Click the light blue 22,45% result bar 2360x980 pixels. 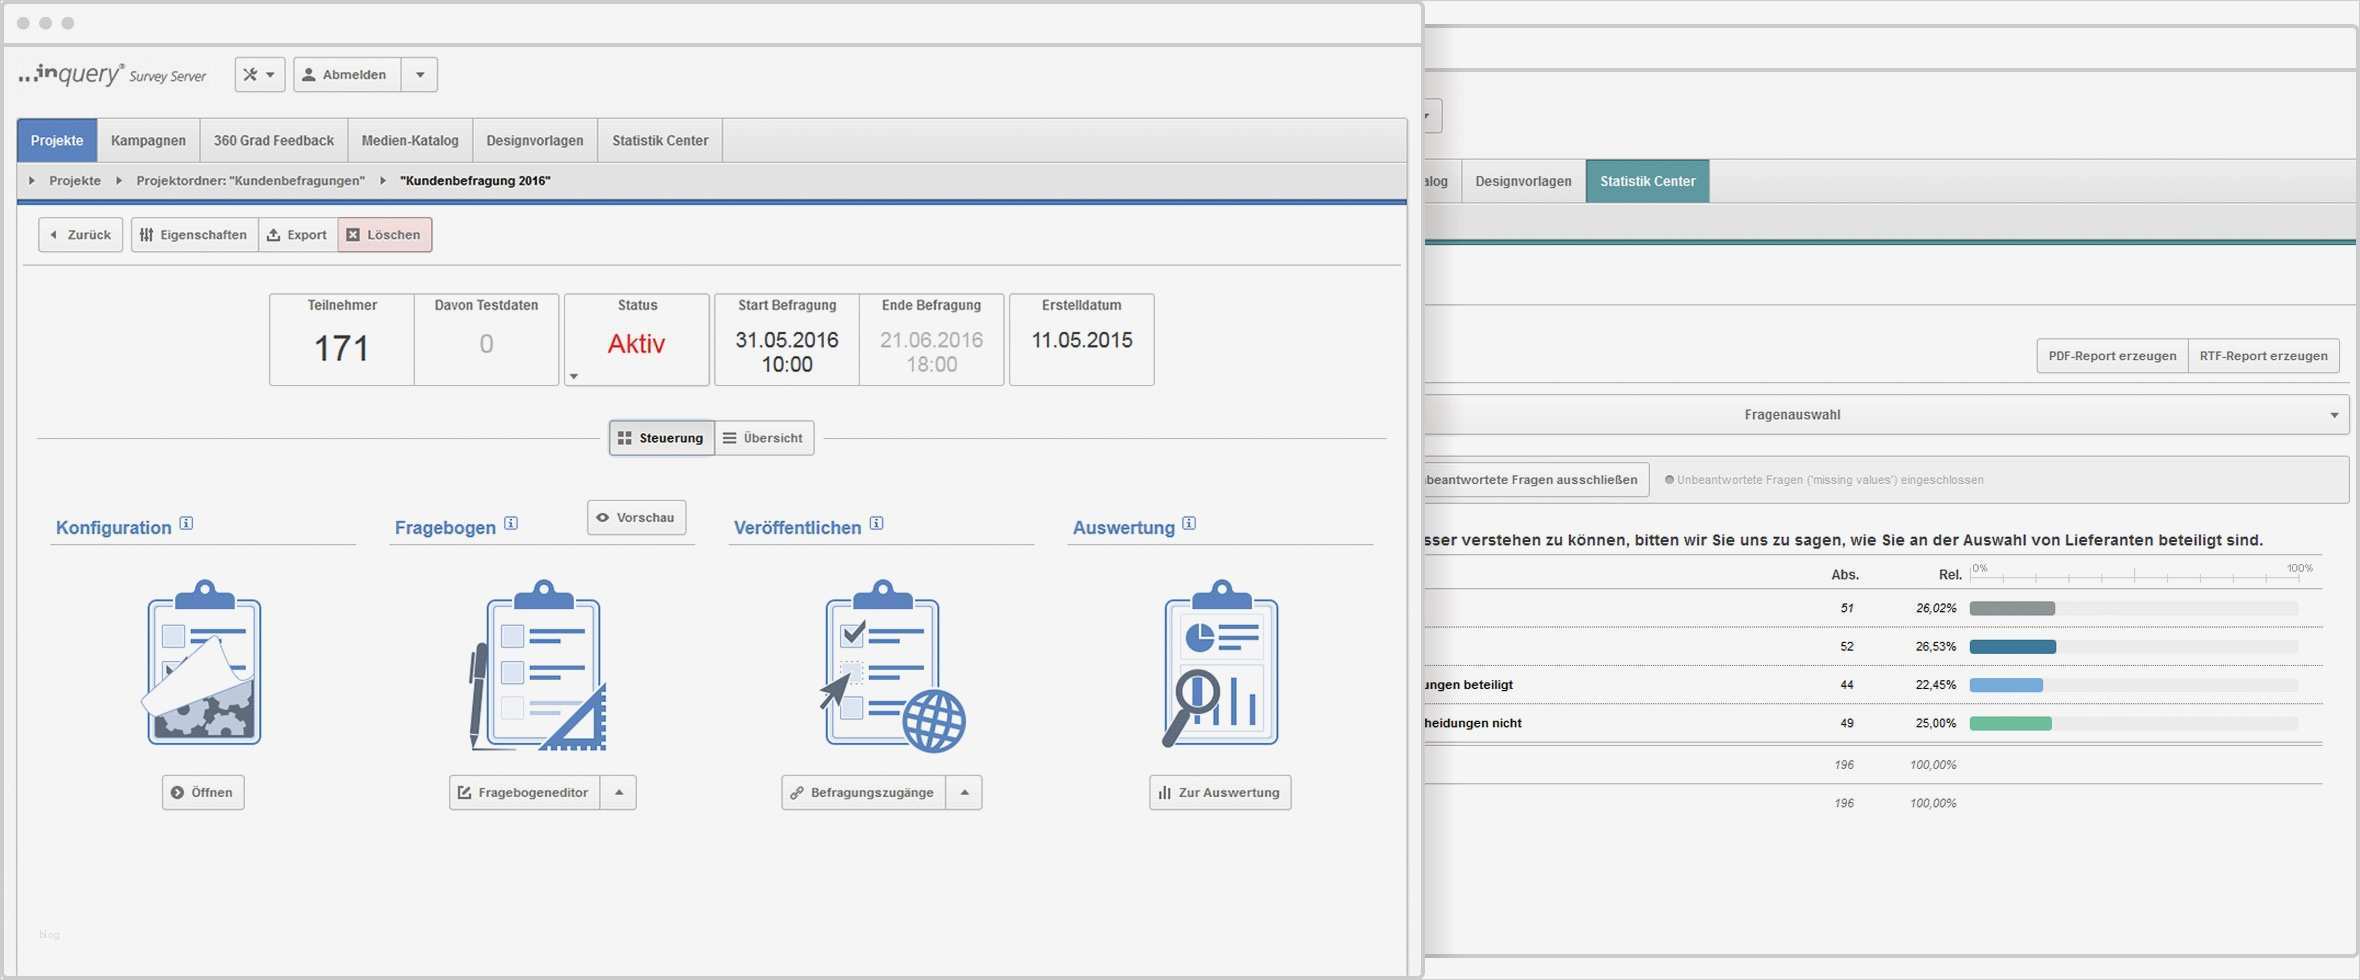tap(2006, 685)
